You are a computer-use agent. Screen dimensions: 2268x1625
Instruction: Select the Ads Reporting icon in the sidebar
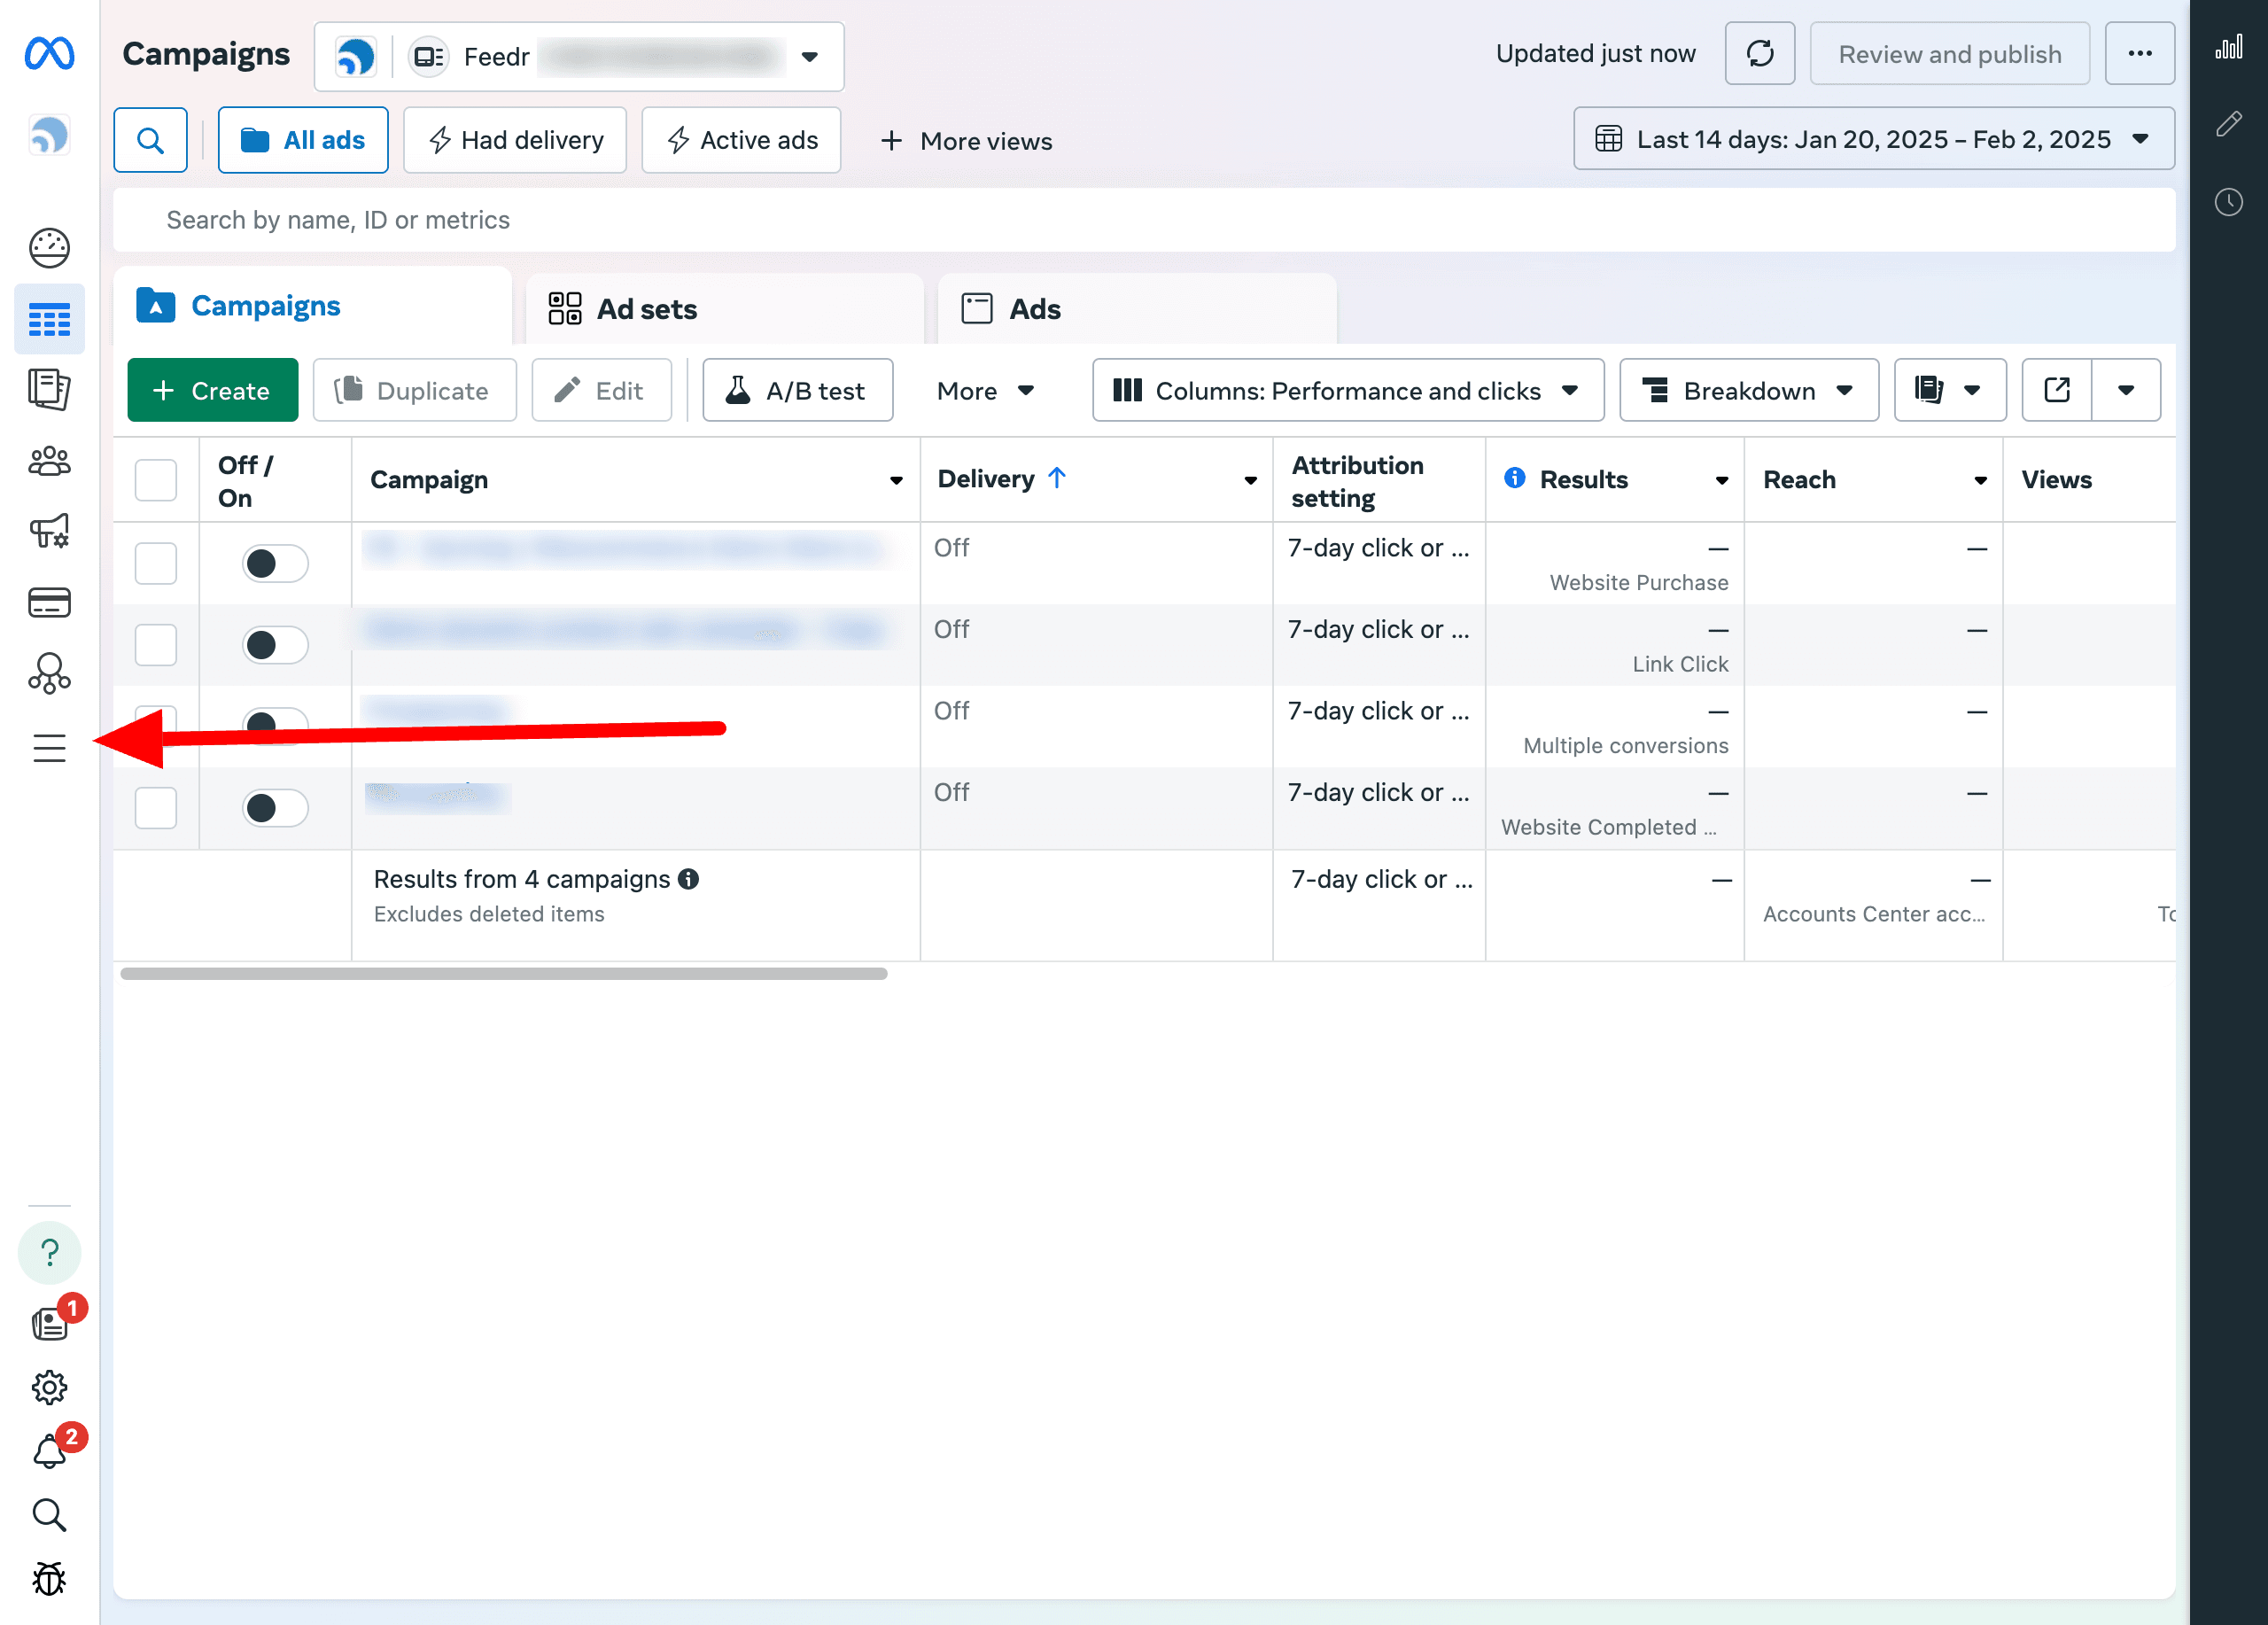coord(50,390)
